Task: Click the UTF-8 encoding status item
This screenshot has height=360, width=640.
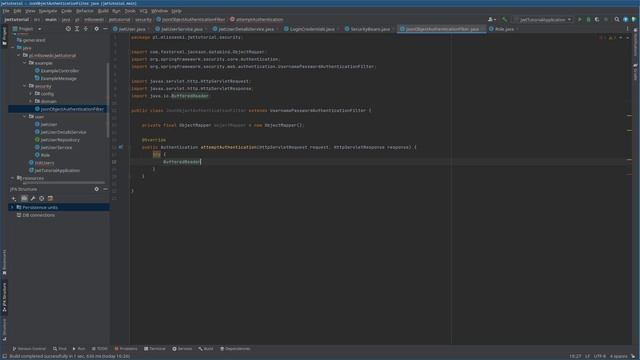Action: [x=600, y=356]
